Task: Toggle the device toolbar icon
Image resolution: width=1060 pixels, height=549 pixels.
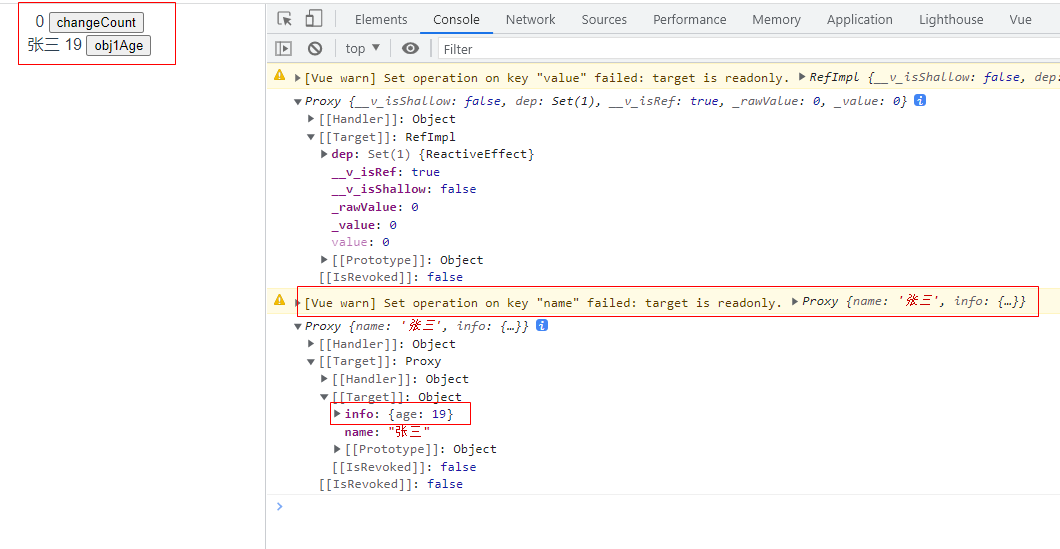Action: point(314,19)
